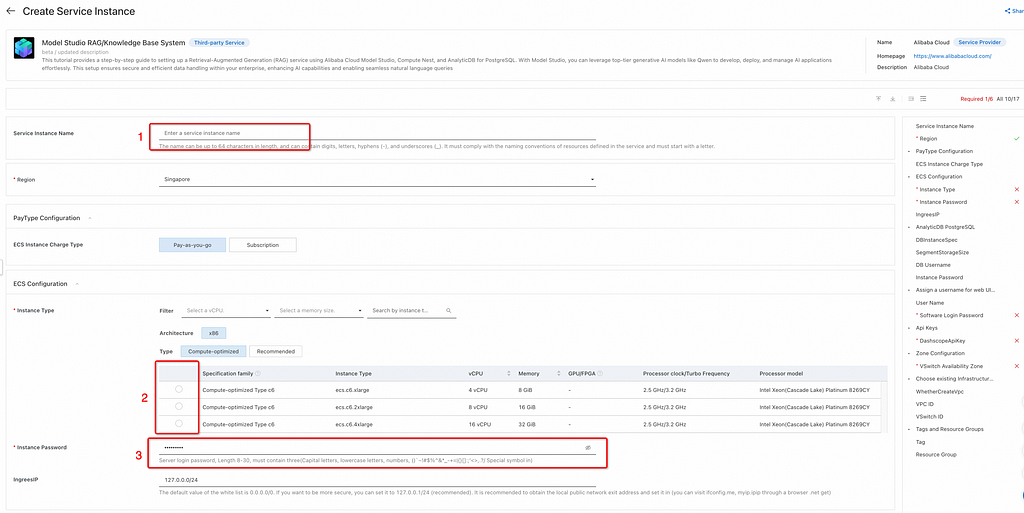The width and height of the screenshot is (1024, 513).
Task: Jump to bottom using the down-bar icon
Action: [893, 99]
